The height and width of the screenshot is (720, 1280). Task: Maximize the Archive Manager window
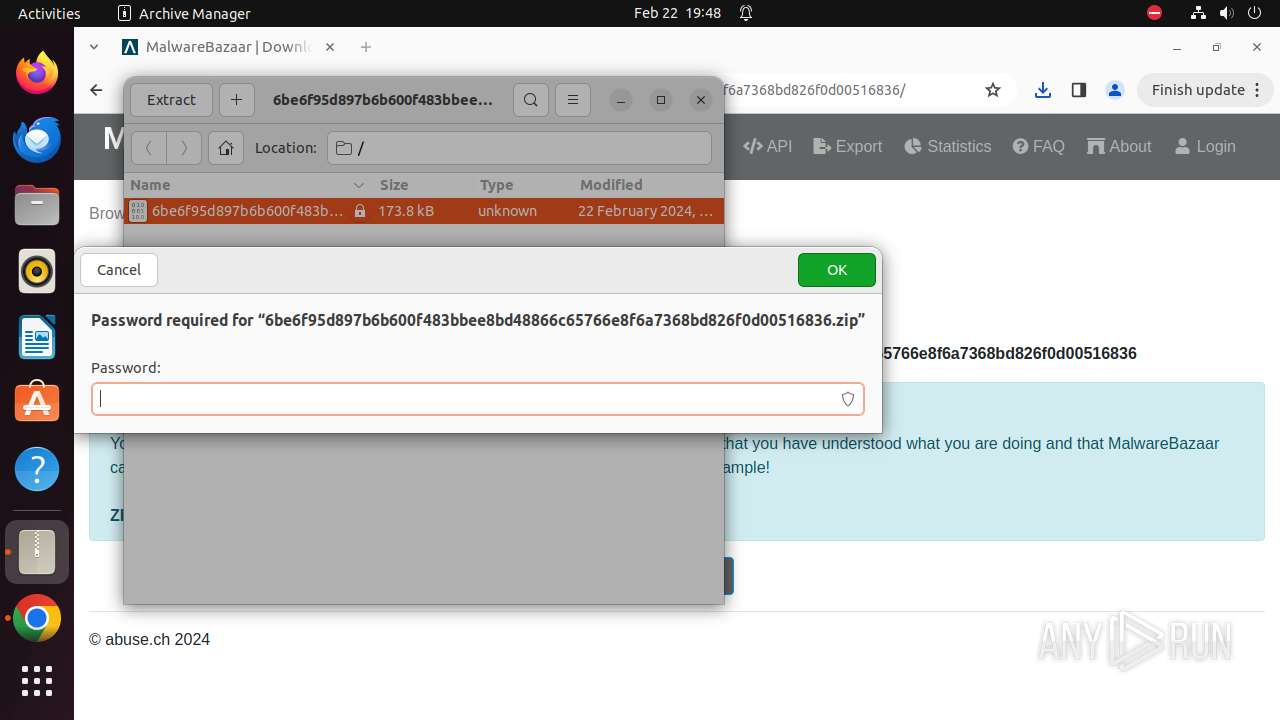661,100
